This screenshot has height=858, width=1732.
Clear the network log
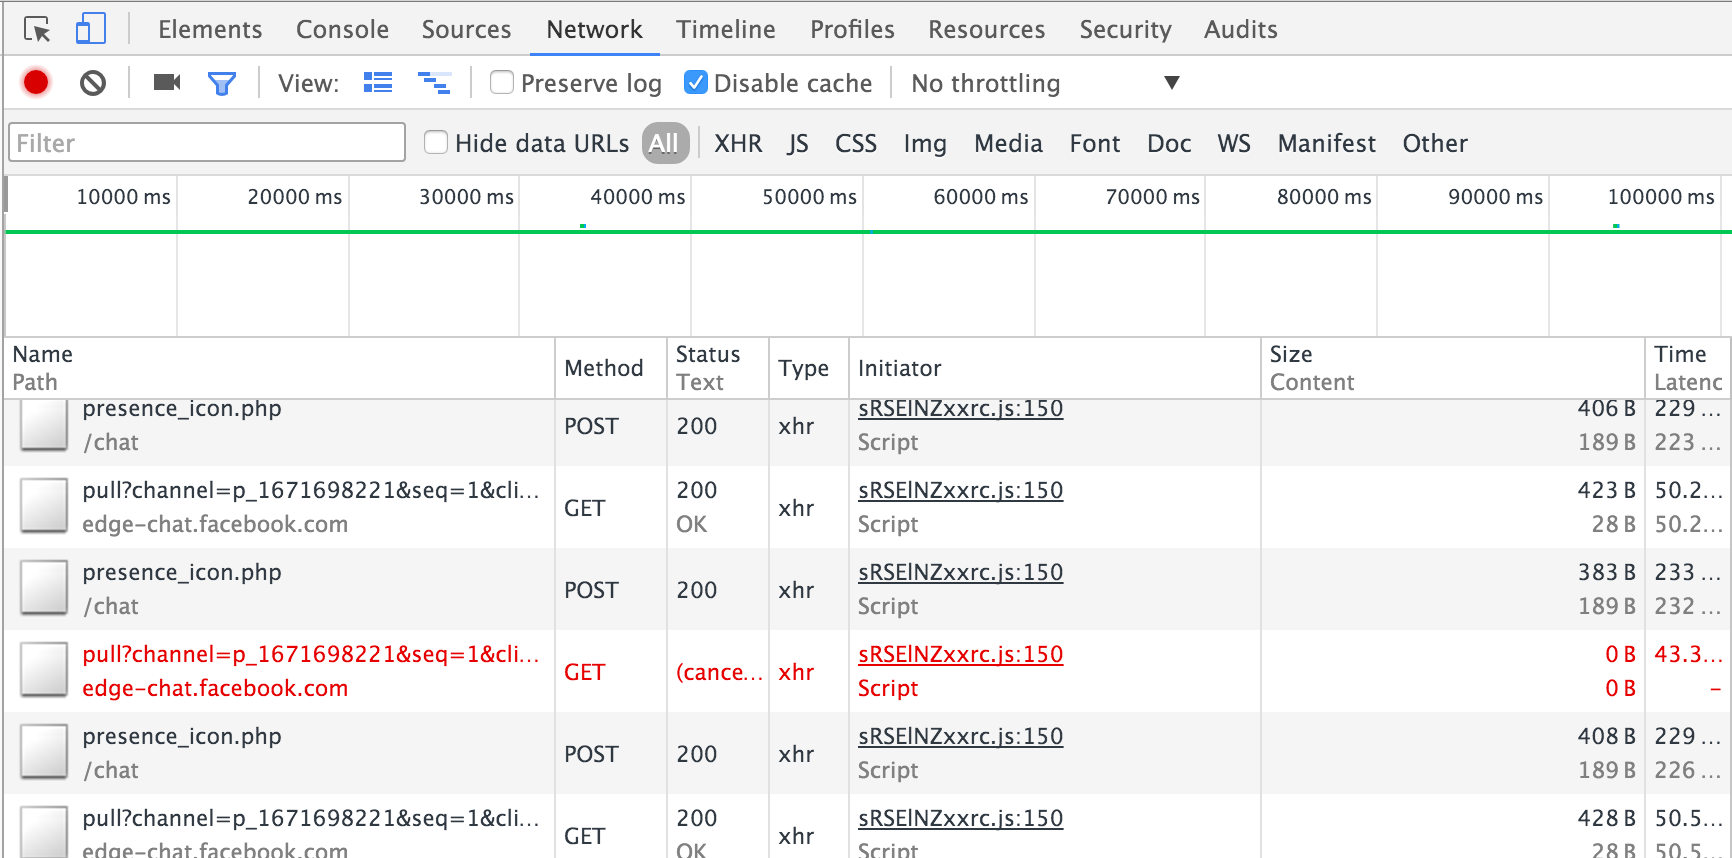pos(93,83)
